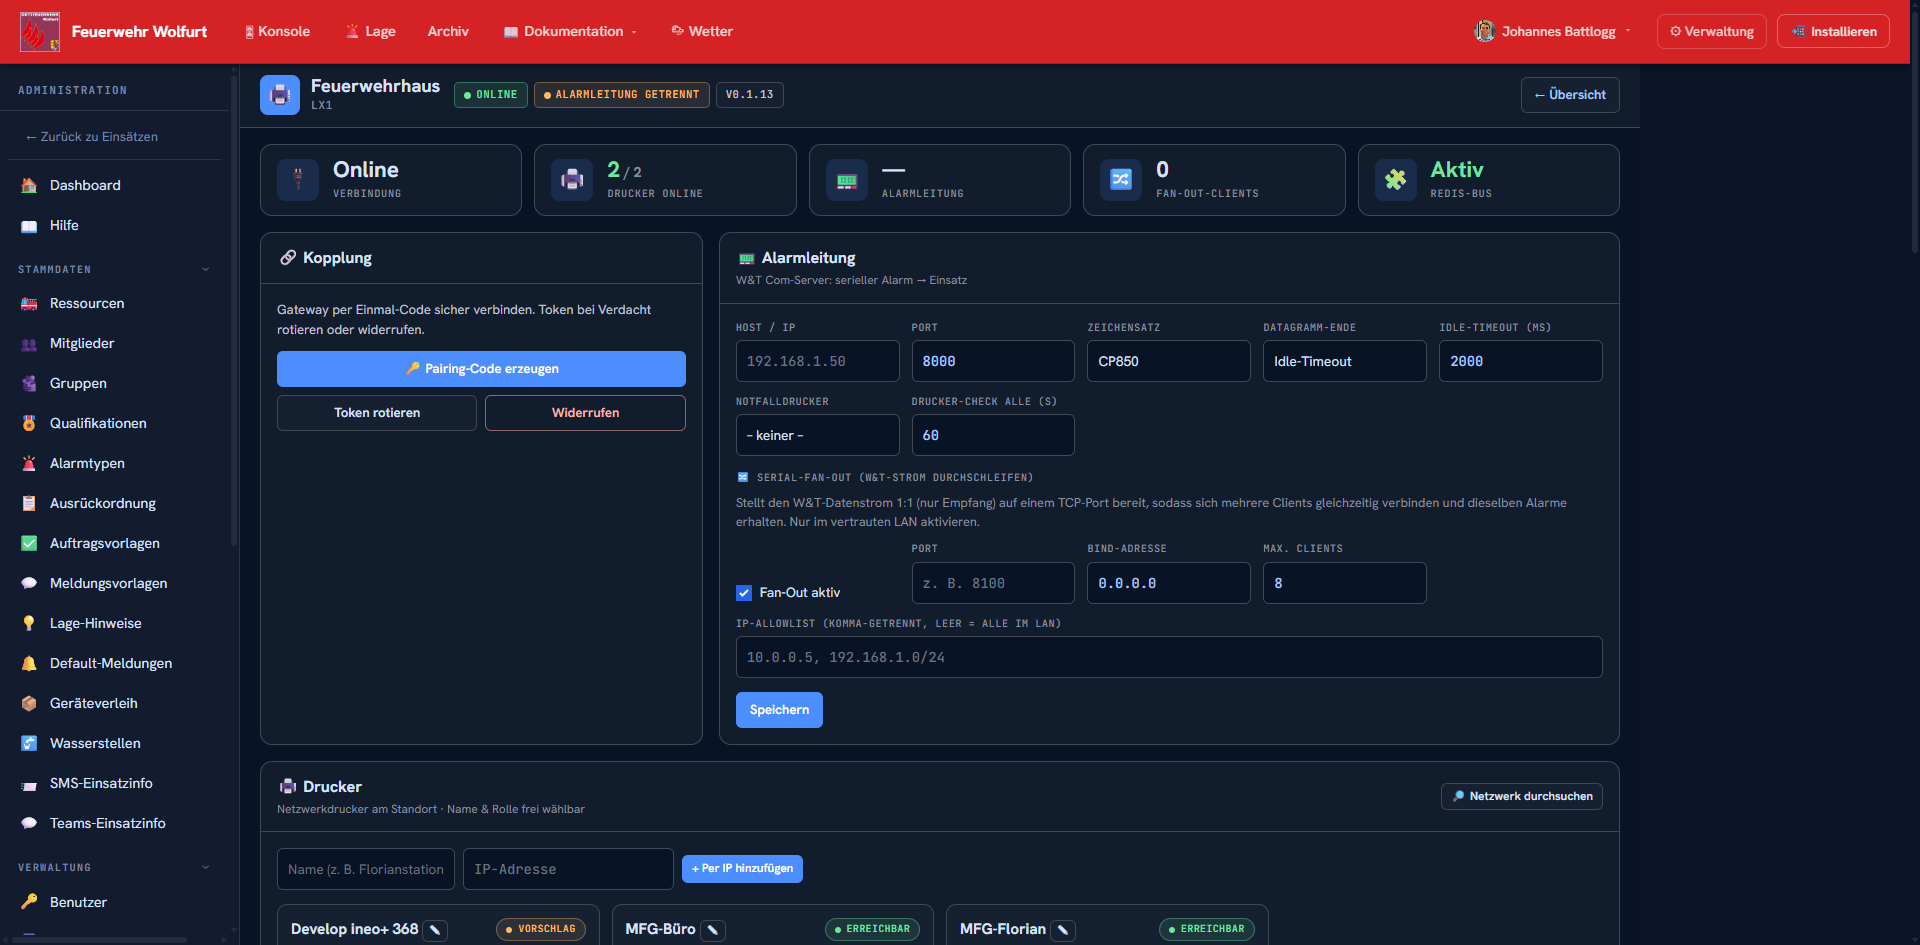This screenshot has width=1920, height=945.
Task: Click the edit pencil next to MFG-Büro
Action: click(713, 930)
